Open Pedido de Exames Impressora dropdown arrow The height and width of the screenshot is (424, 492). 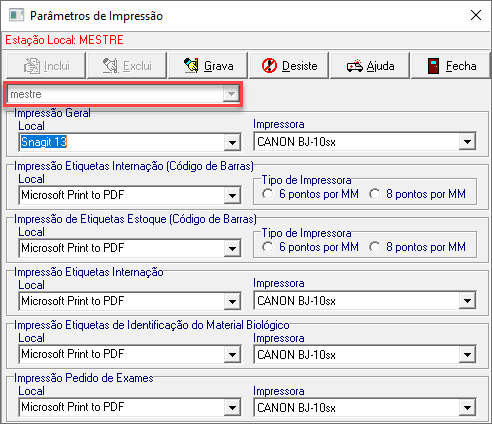(467, 408)
